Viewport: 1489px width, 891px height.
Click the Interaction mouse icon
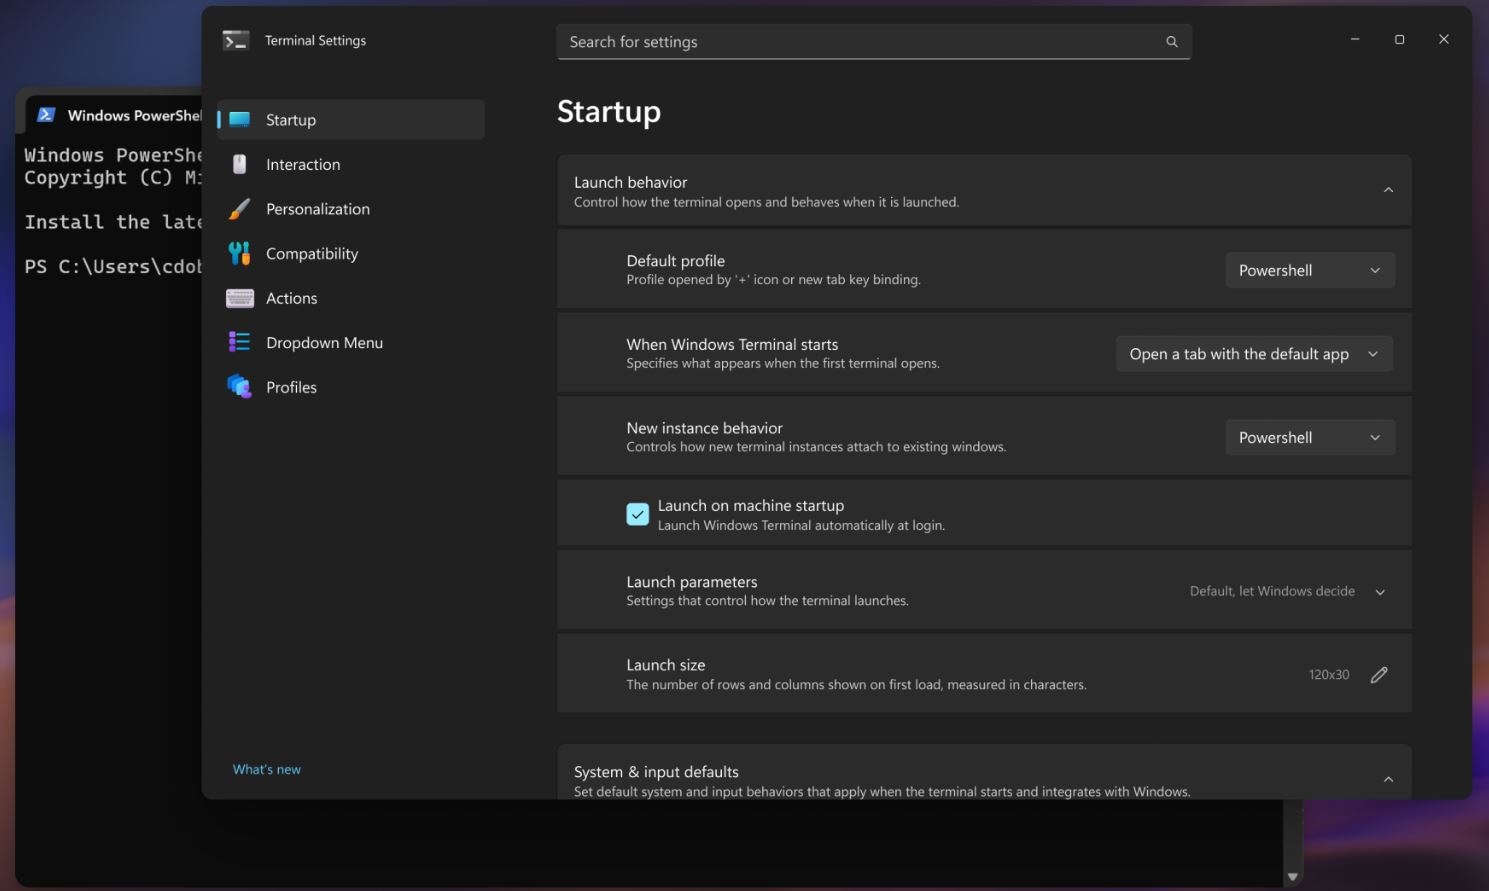239,164
